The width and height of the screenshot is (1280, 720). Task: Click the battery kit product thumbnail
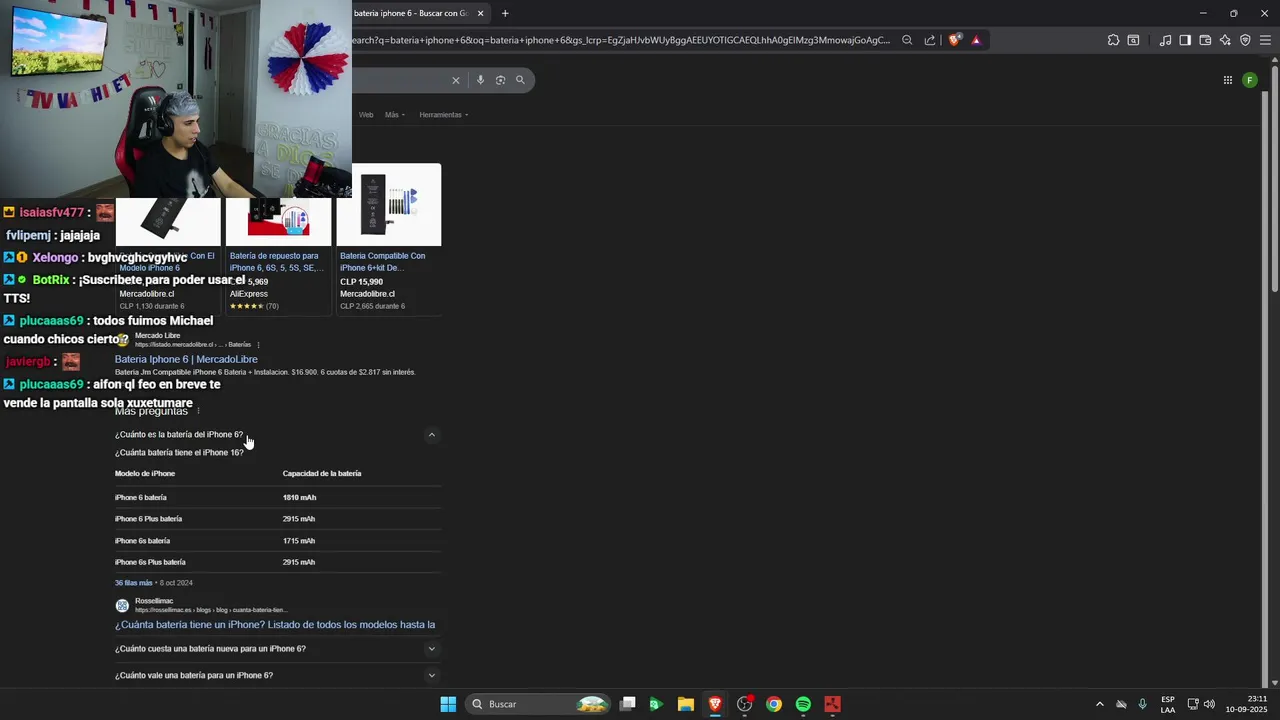tap(389, 204)
